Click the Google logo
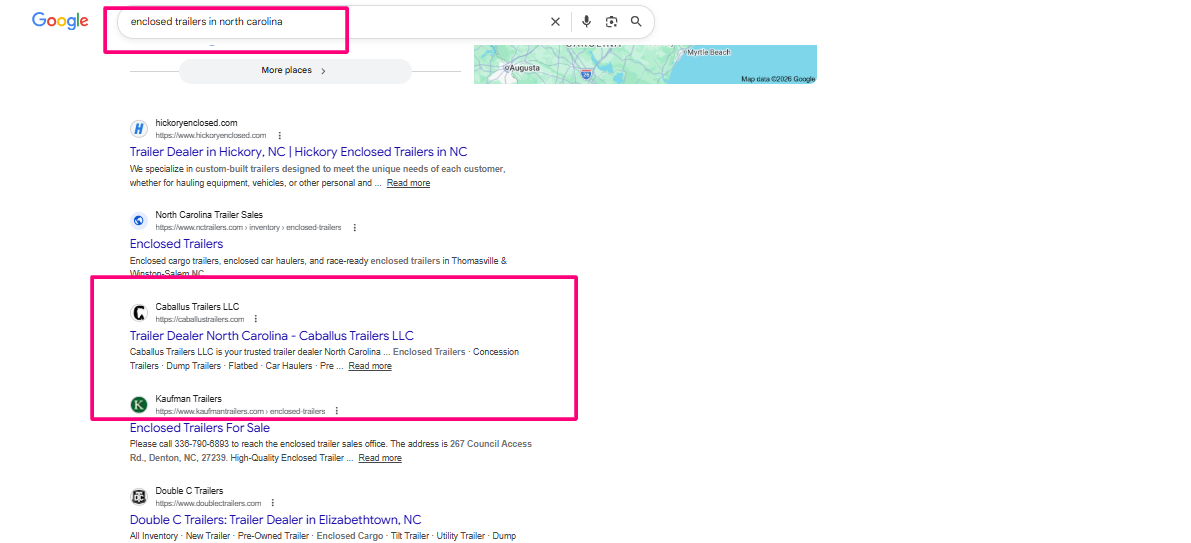Image resolution: width=1191 pixels, height=543 pixels. [x=60, y=21]
